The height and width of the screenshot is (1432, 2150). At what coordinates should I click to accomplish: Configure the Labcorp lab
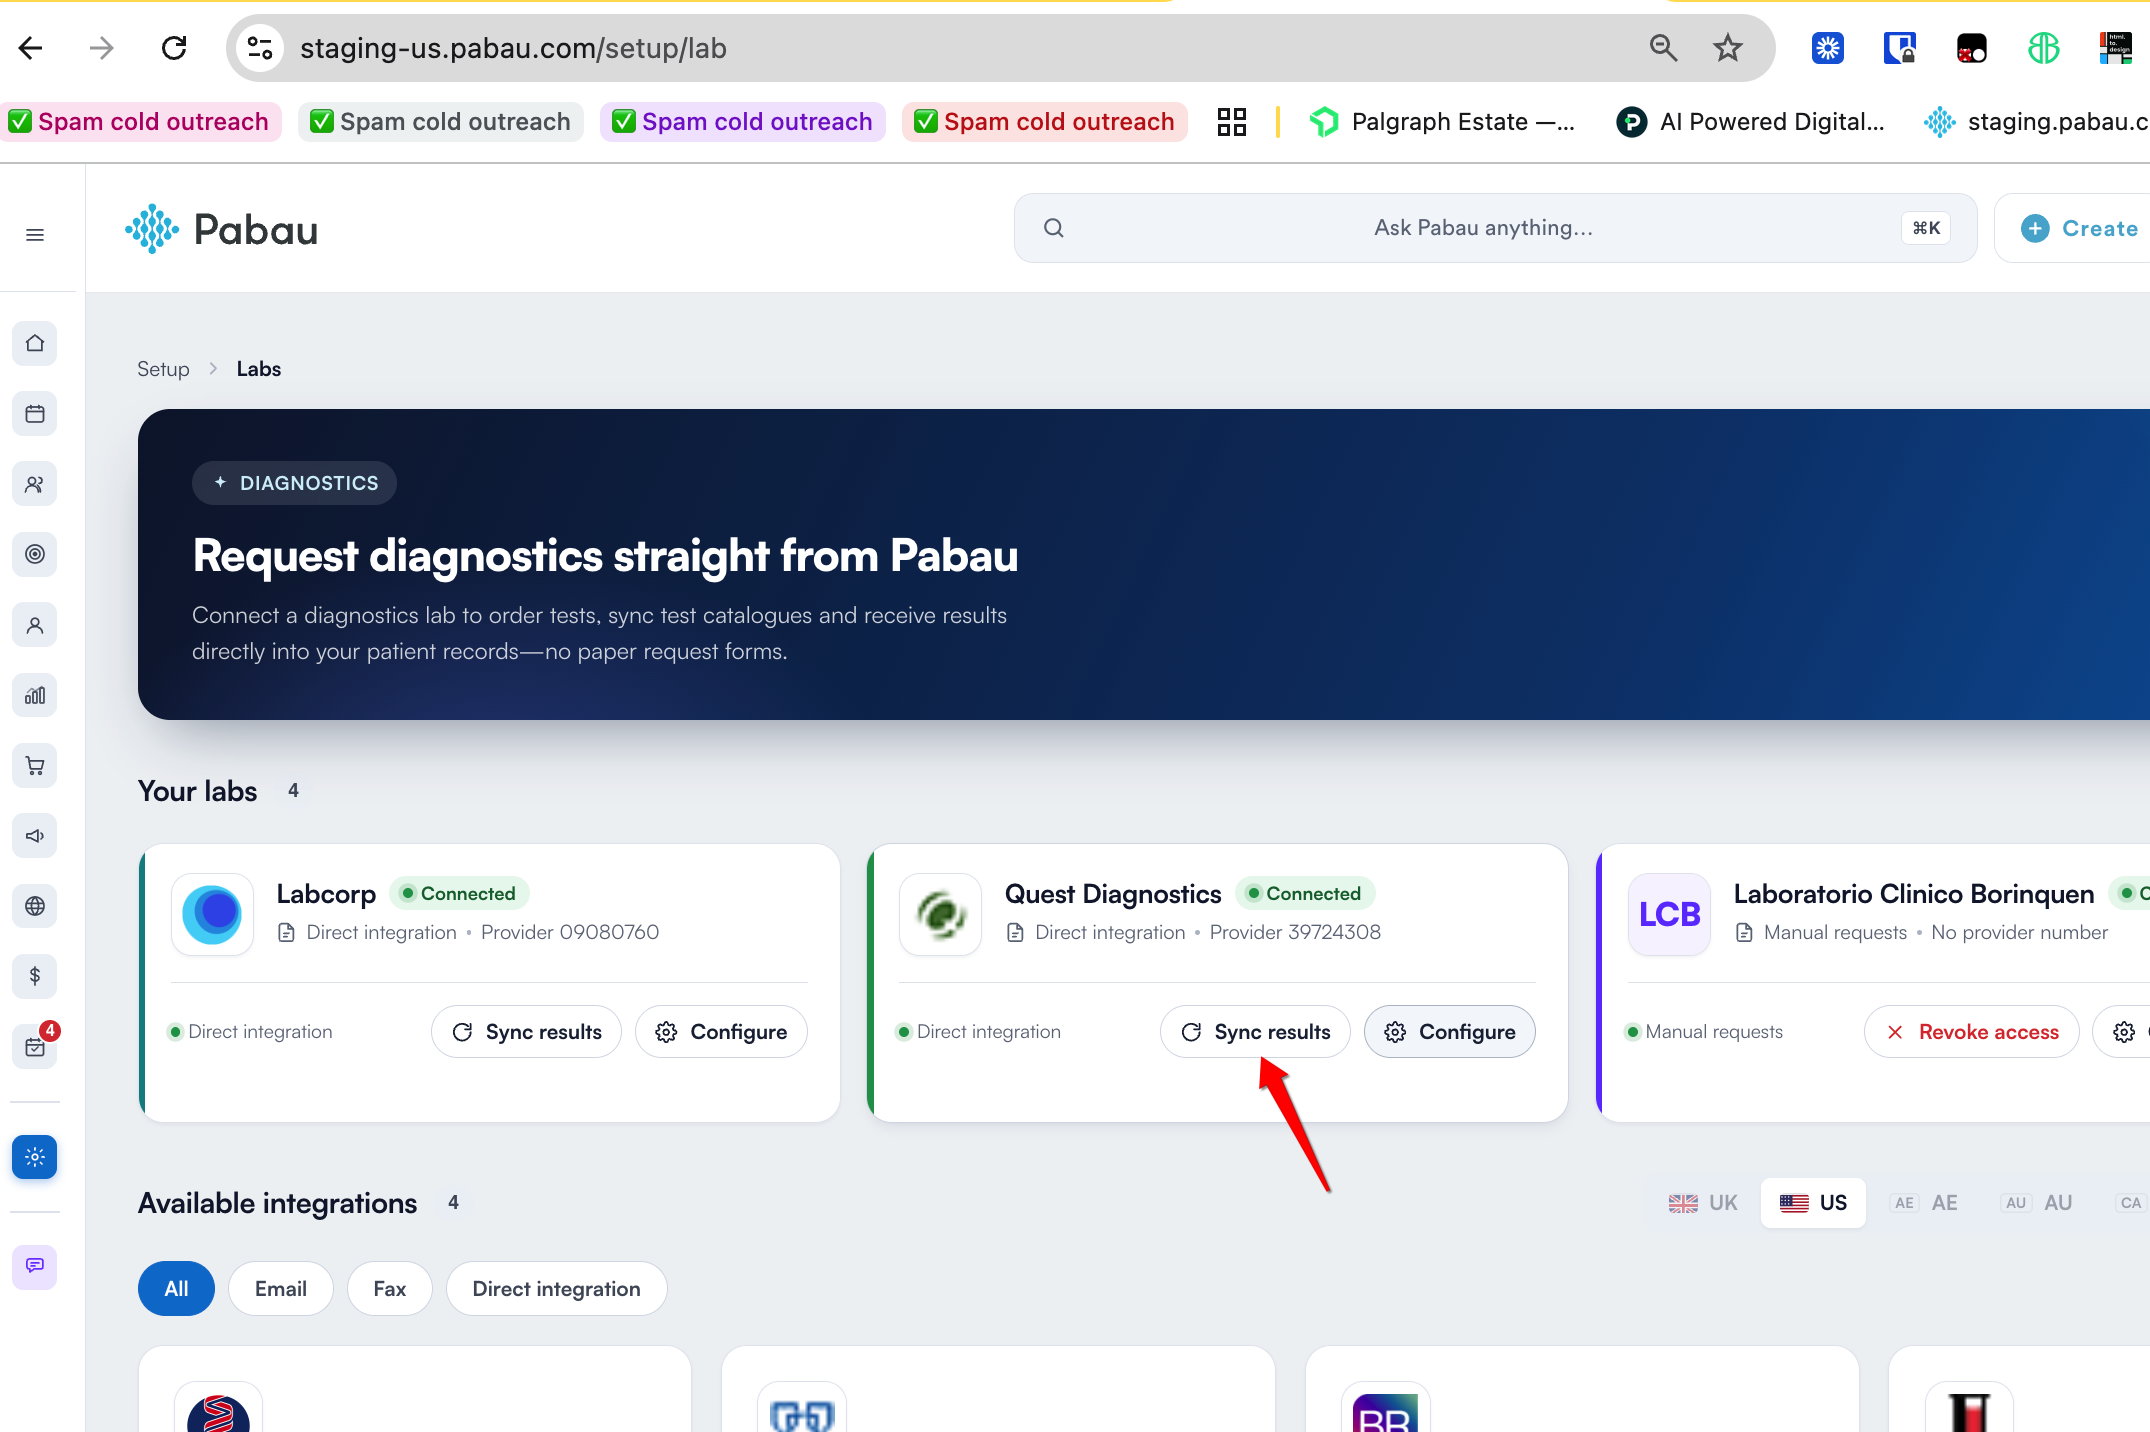721,1032
